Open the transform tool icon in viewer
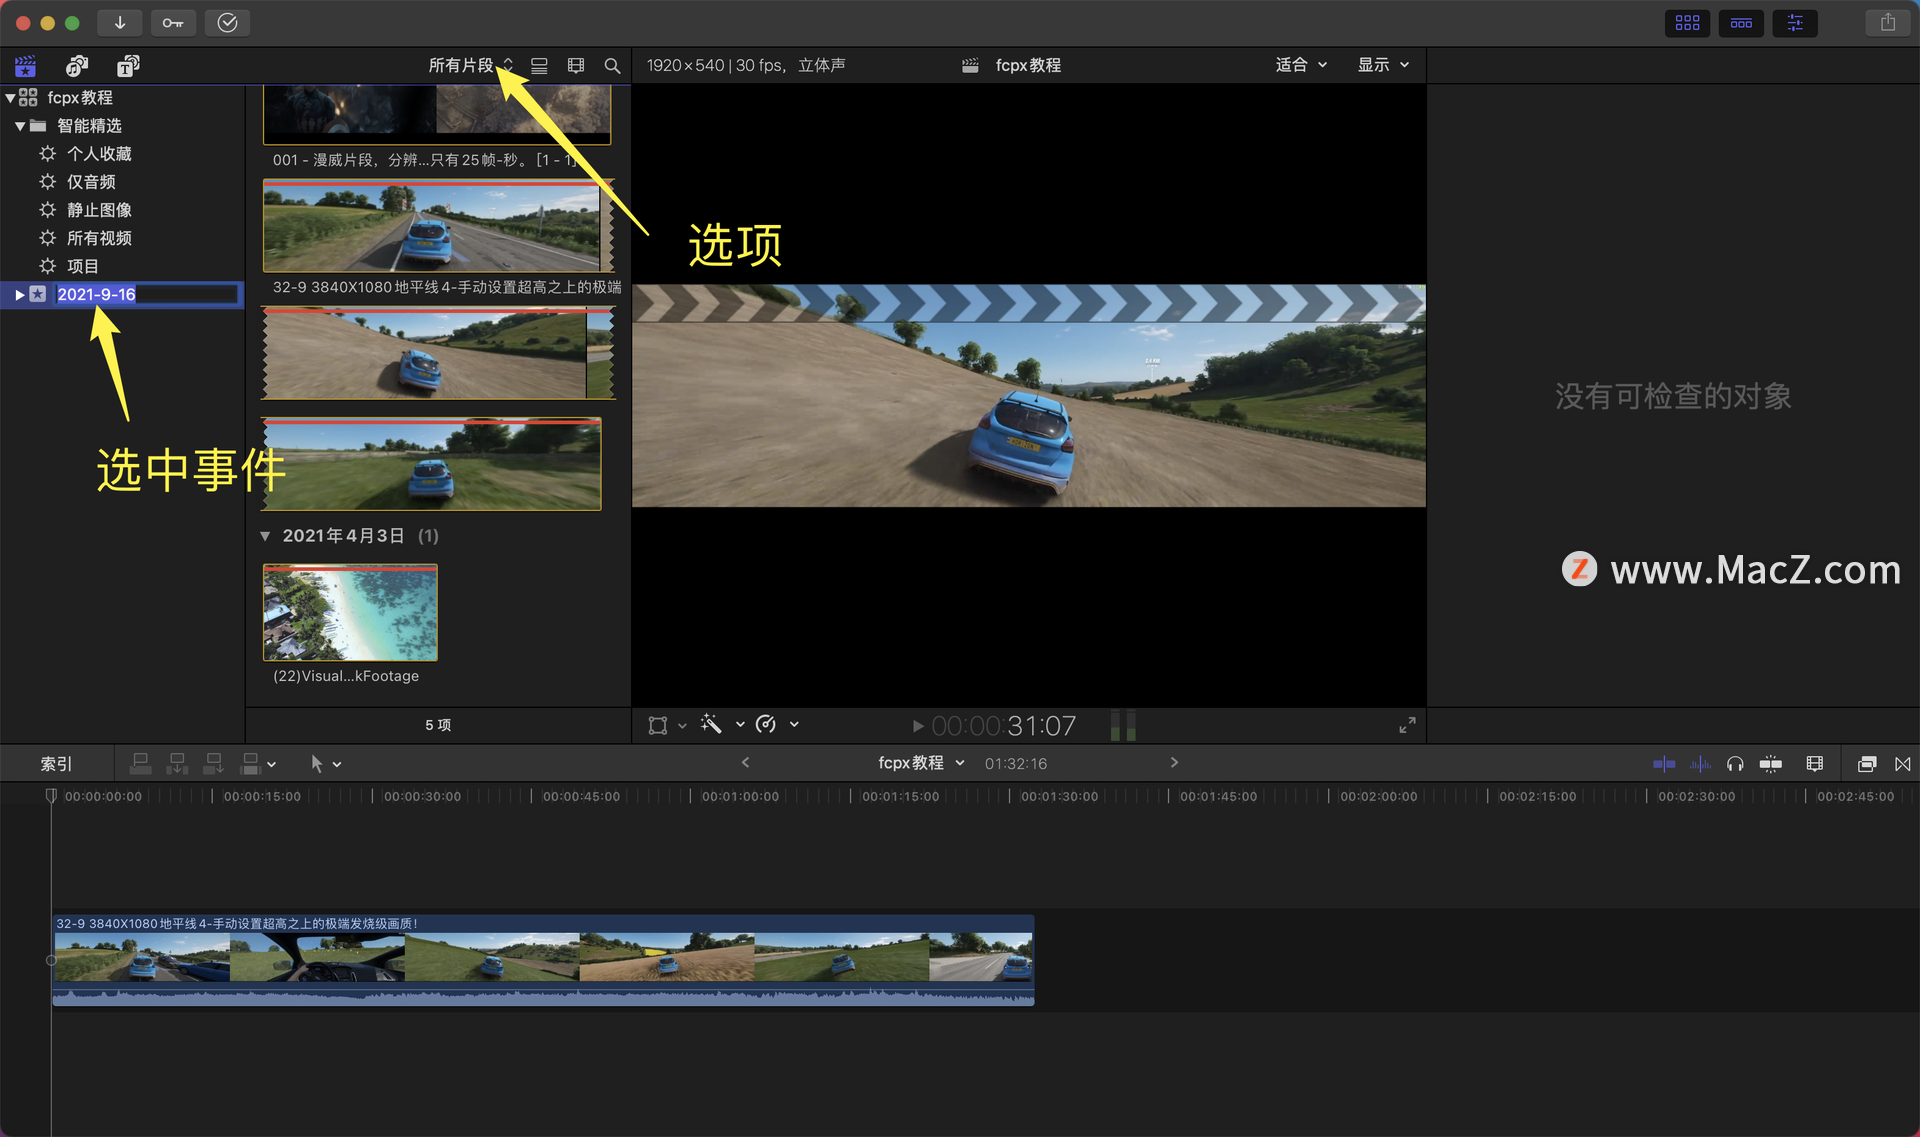Image resolution: width=1920 pixels, height=1137 pixels. click(x=657, y=725)
